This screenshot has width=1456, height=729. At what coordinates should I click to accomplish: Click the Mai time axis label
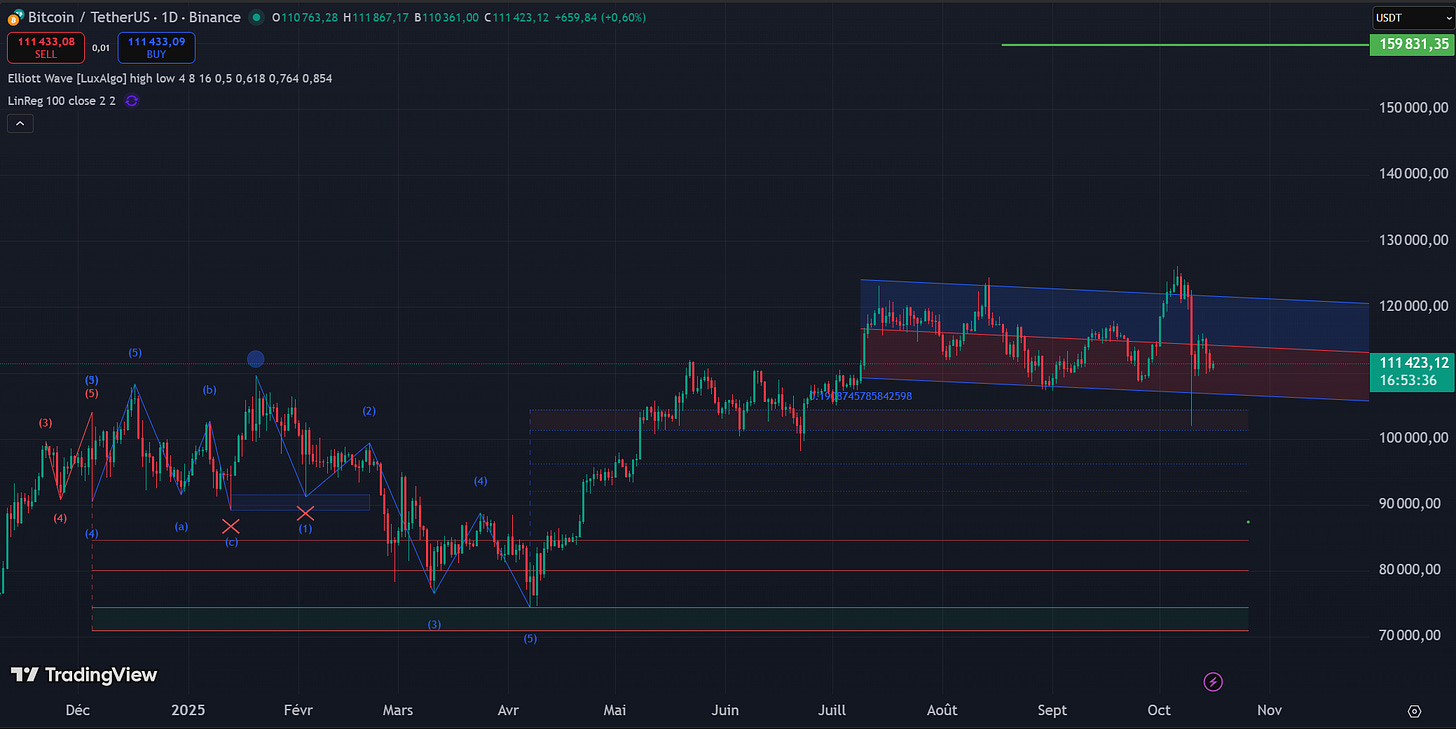point(615,710)
